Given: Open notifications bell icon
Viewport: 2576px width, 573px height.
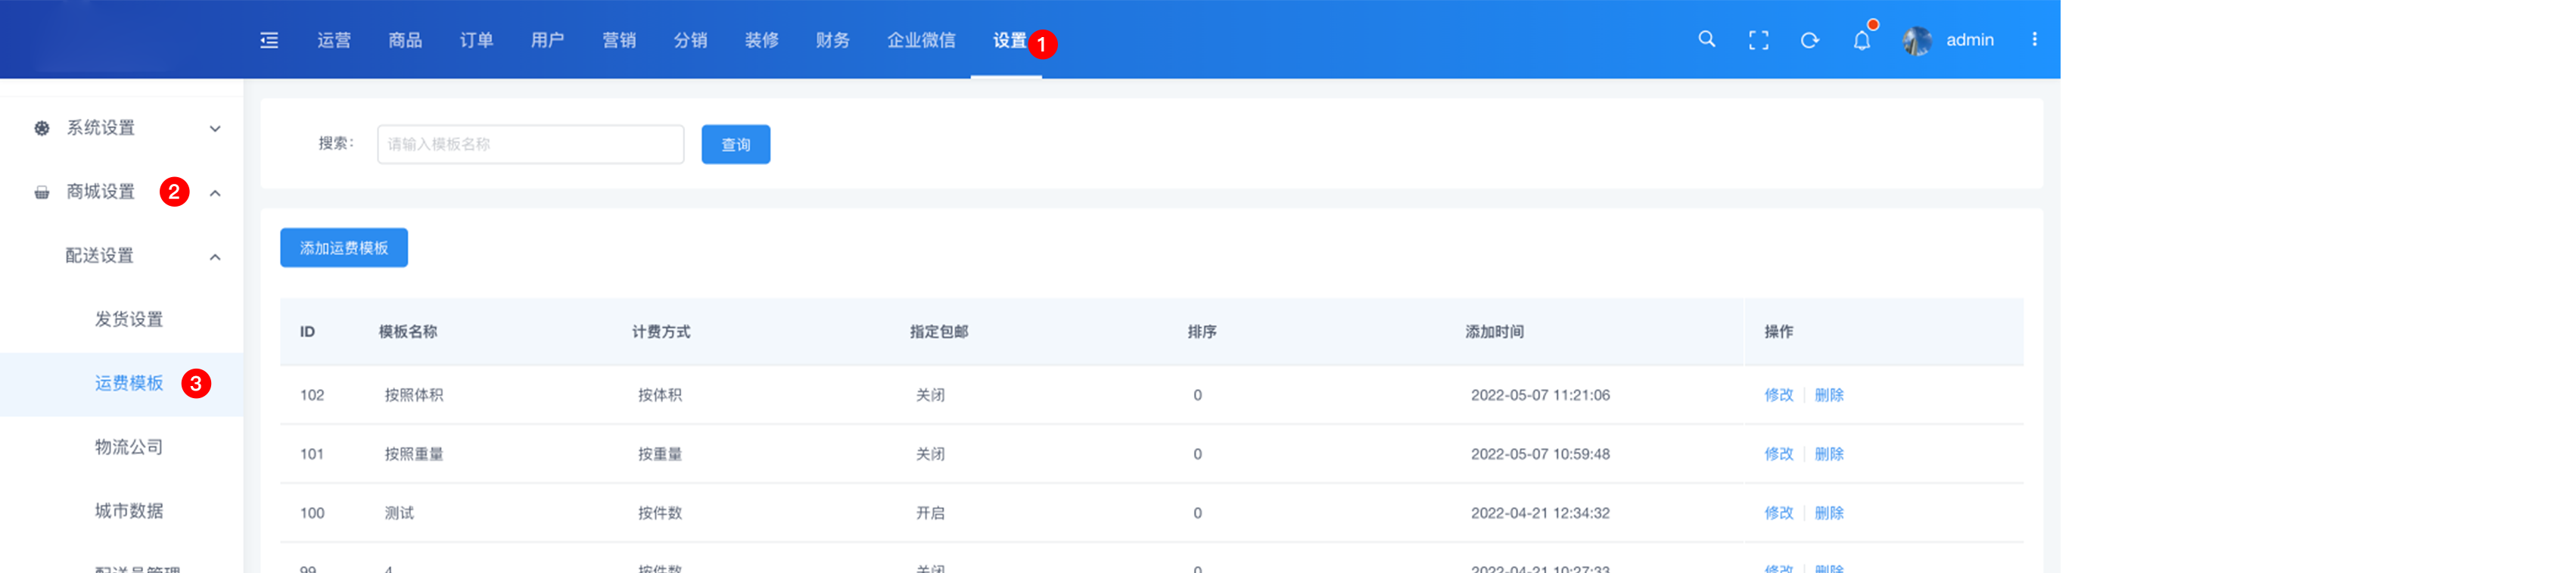Looking at the screenshot, I should coord(1861,41).
